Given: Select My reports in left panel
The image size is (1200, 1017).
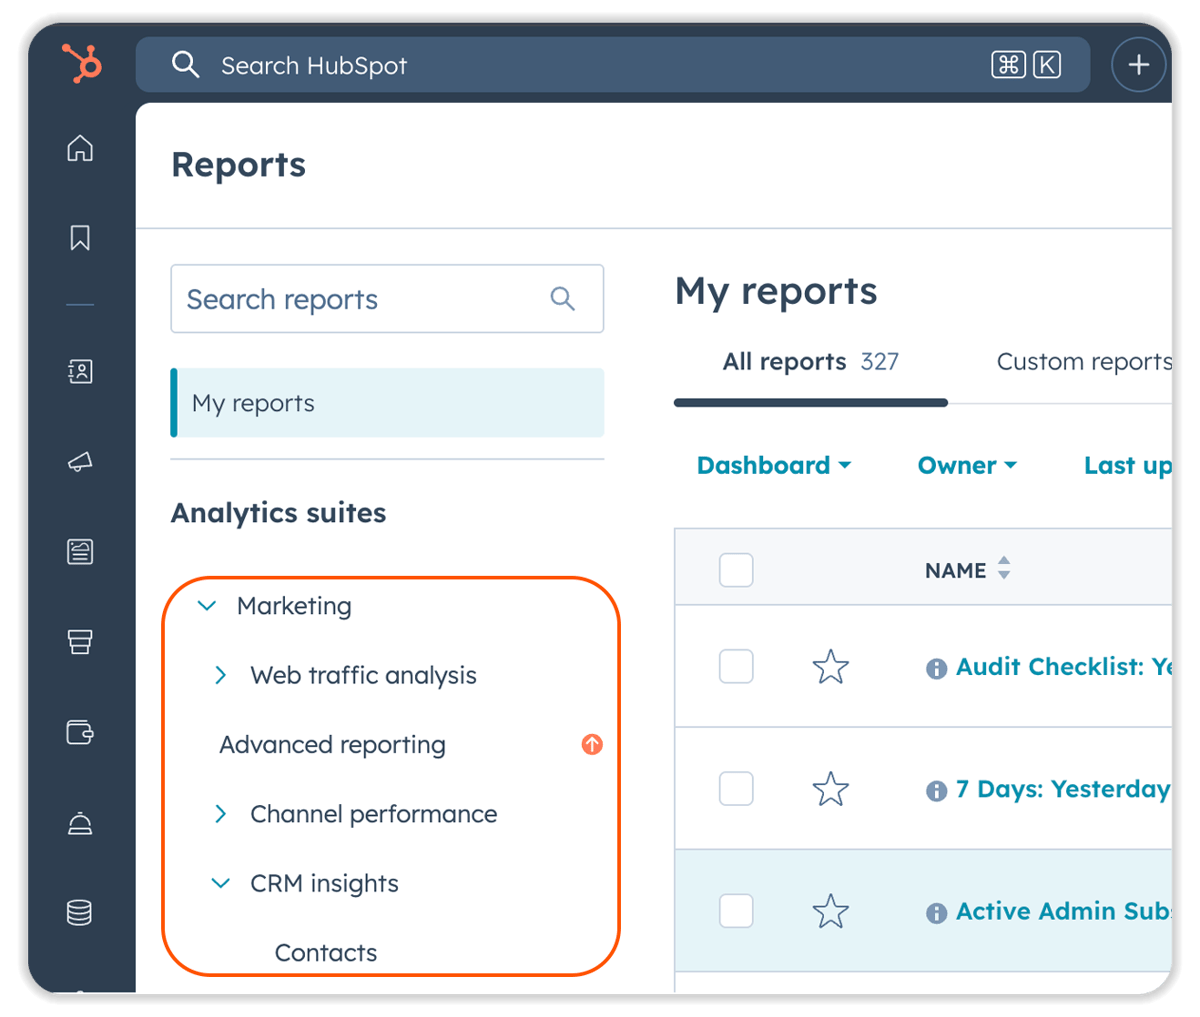Looking at the screenshot, I should tap(388, 403).
